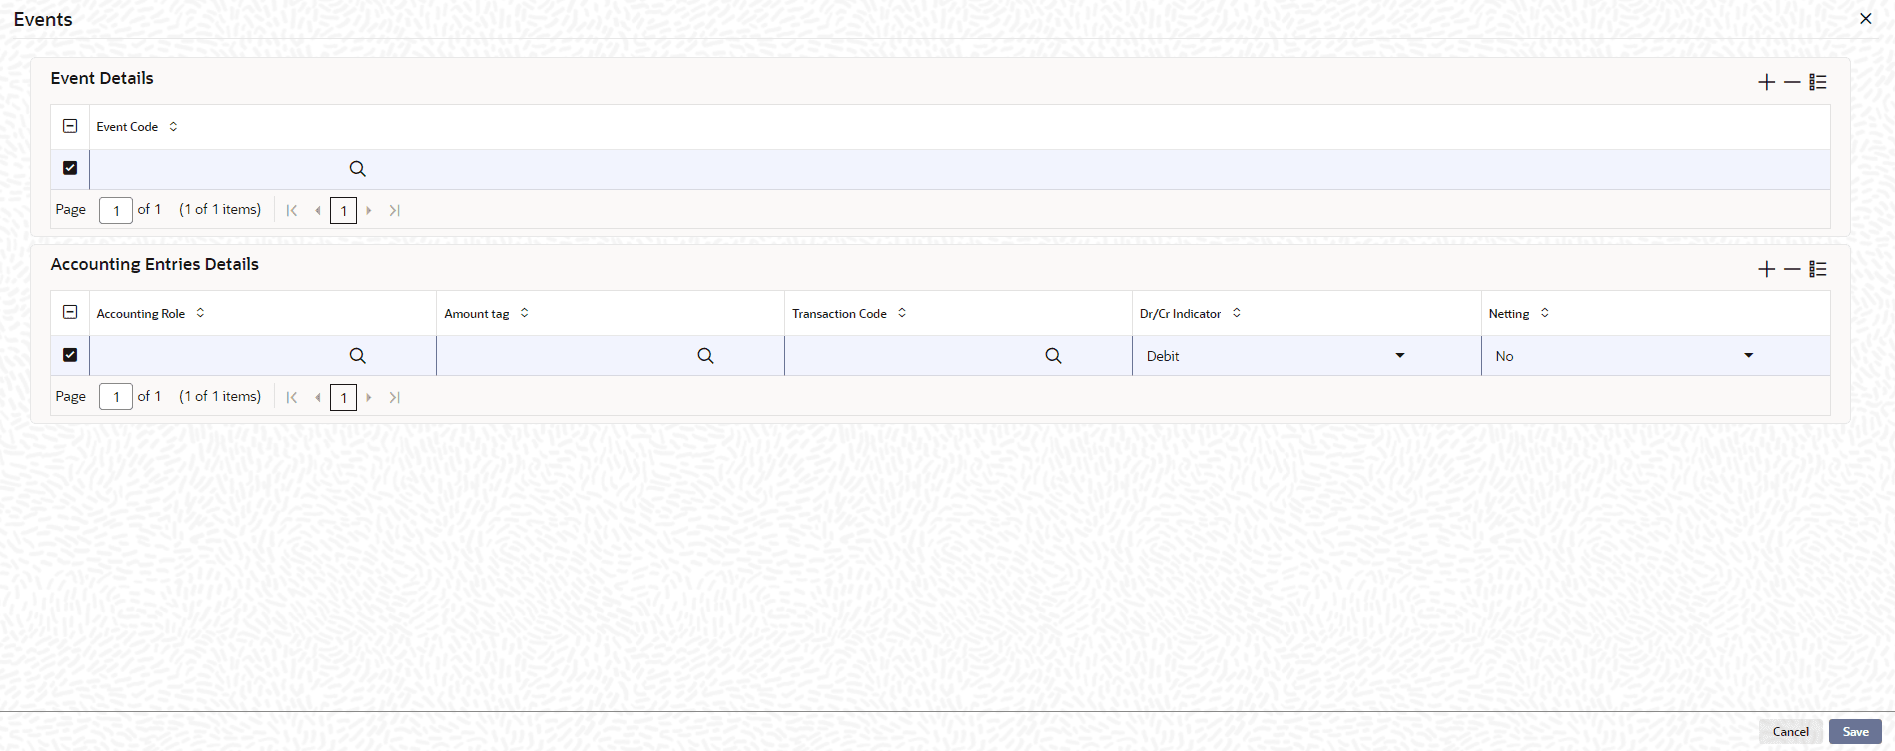Viewport: 1895px width, 751px height.
Task: Add a row in Event Details
Action: [x=1766, y=82]
